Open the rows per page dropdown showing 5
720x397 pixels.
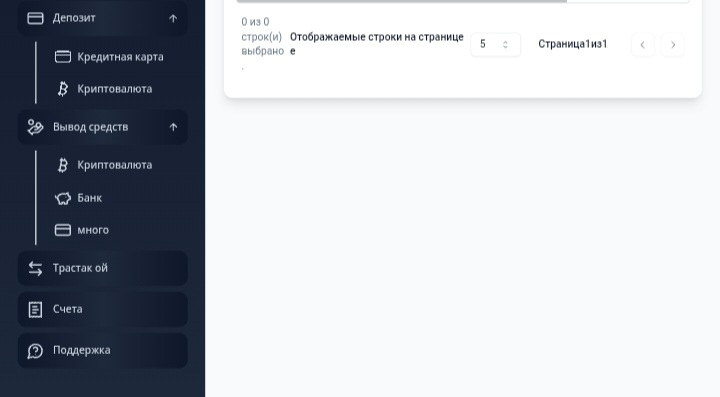coord(495,45)
